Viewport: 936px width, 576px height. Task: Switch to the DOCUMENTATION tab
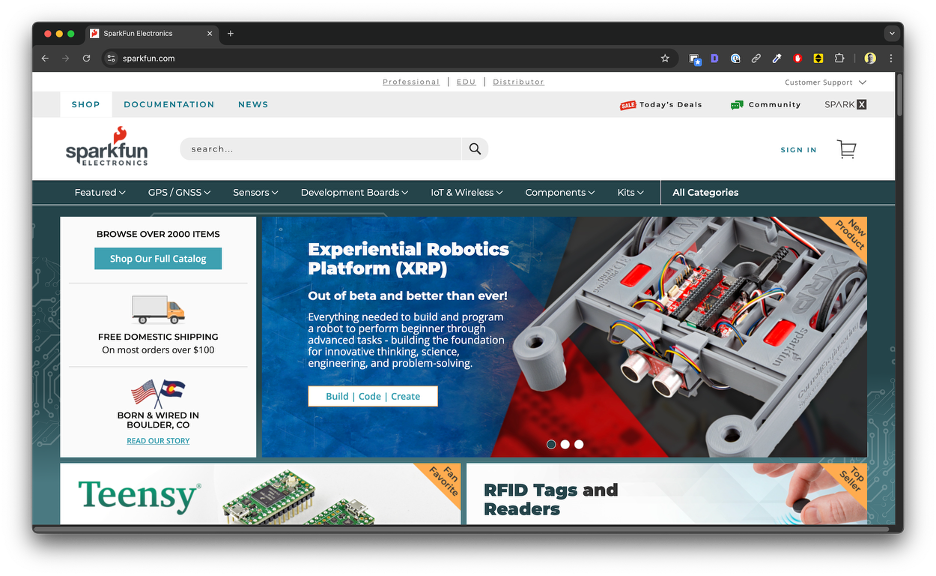click(169, 104)
